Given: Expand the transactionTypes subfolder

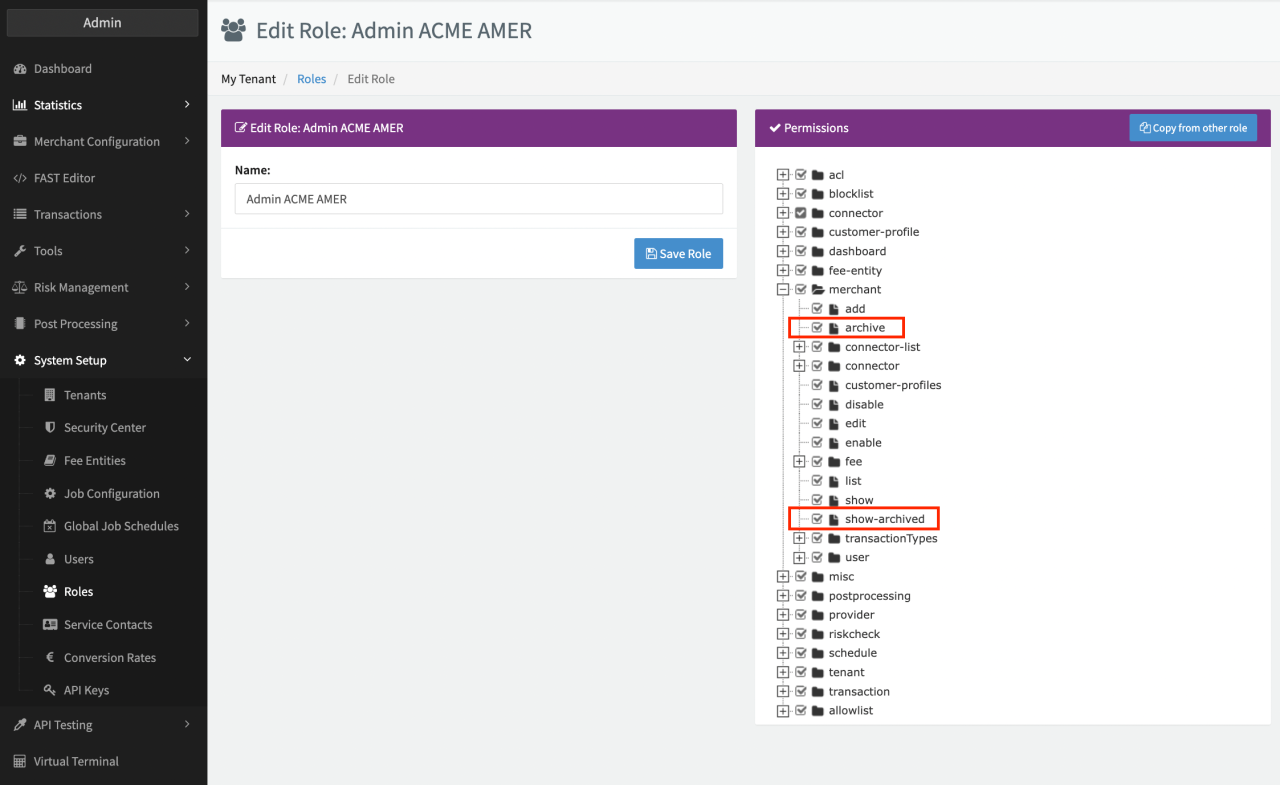Looking at the screenshot, I should 799,539.
